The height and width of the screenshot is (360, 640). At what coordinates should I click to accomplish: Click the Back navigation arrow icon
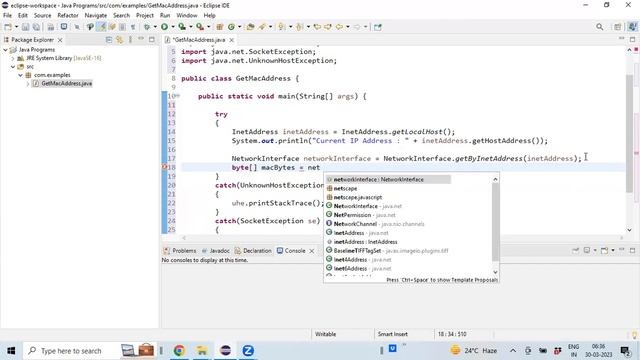click(x=339, y=27)
